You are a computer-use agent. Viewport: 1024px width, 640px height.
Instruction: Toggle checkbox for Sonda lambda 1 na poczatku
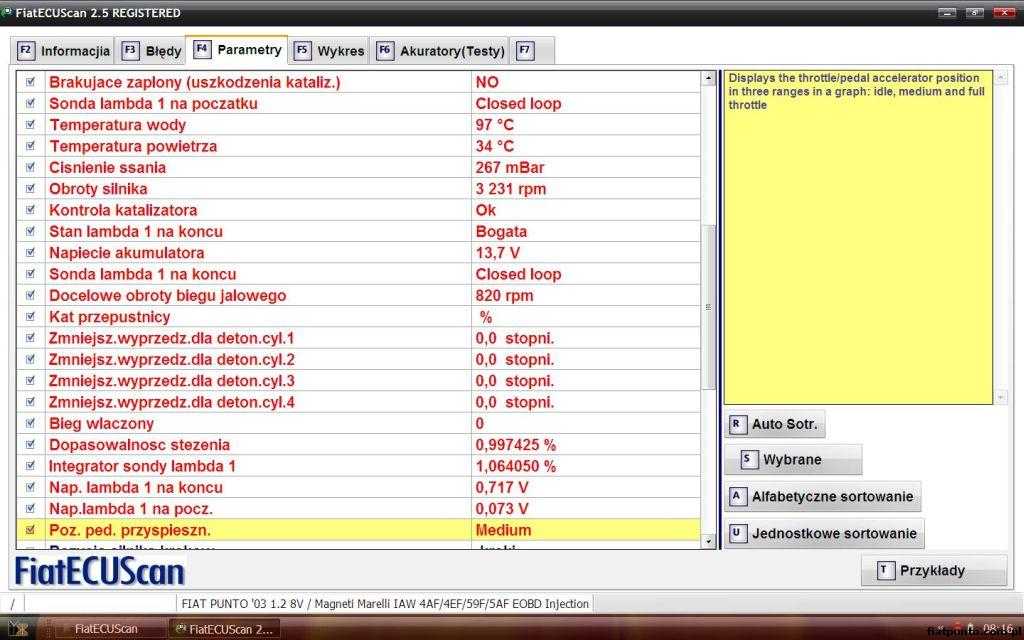(x=30, y=103)
